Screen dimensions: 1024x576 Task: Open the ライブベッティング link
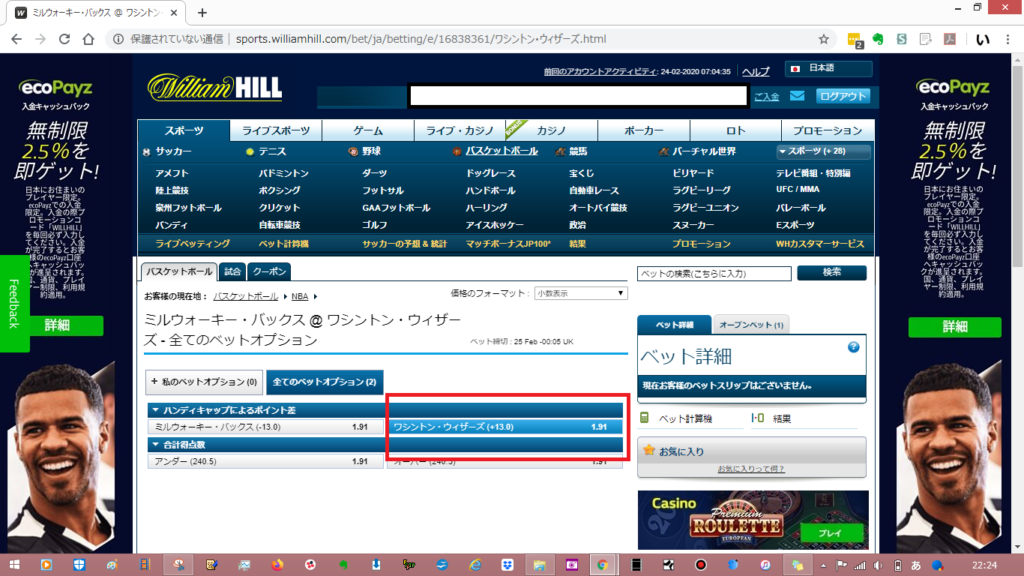click(193, 244)
